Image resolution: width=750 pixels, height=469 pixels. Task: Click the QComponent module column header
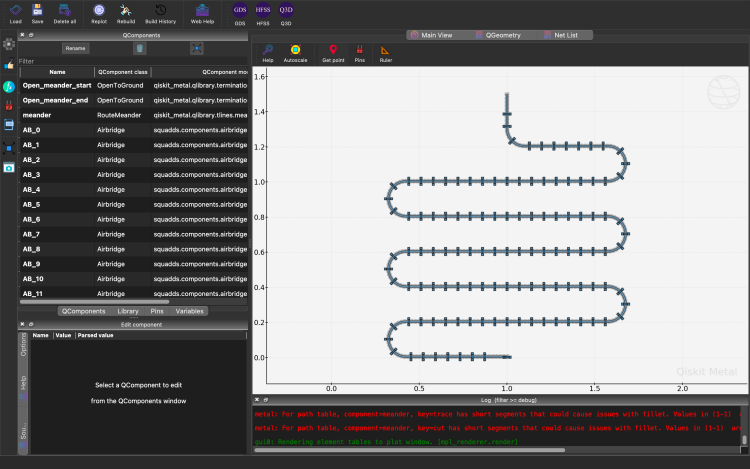pyautogui.click(x=200, y=72)
